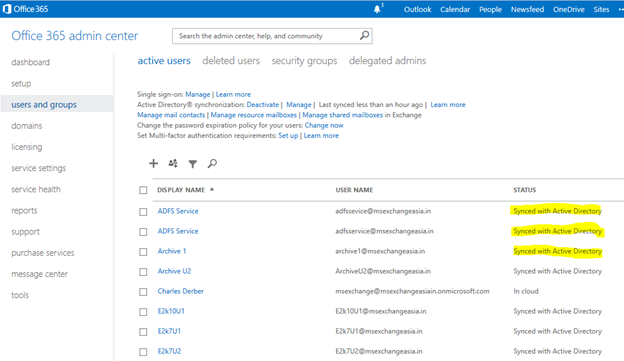Open the filter funnel icon
This screenshot has width=624, height=361.
tap(193, 164)
